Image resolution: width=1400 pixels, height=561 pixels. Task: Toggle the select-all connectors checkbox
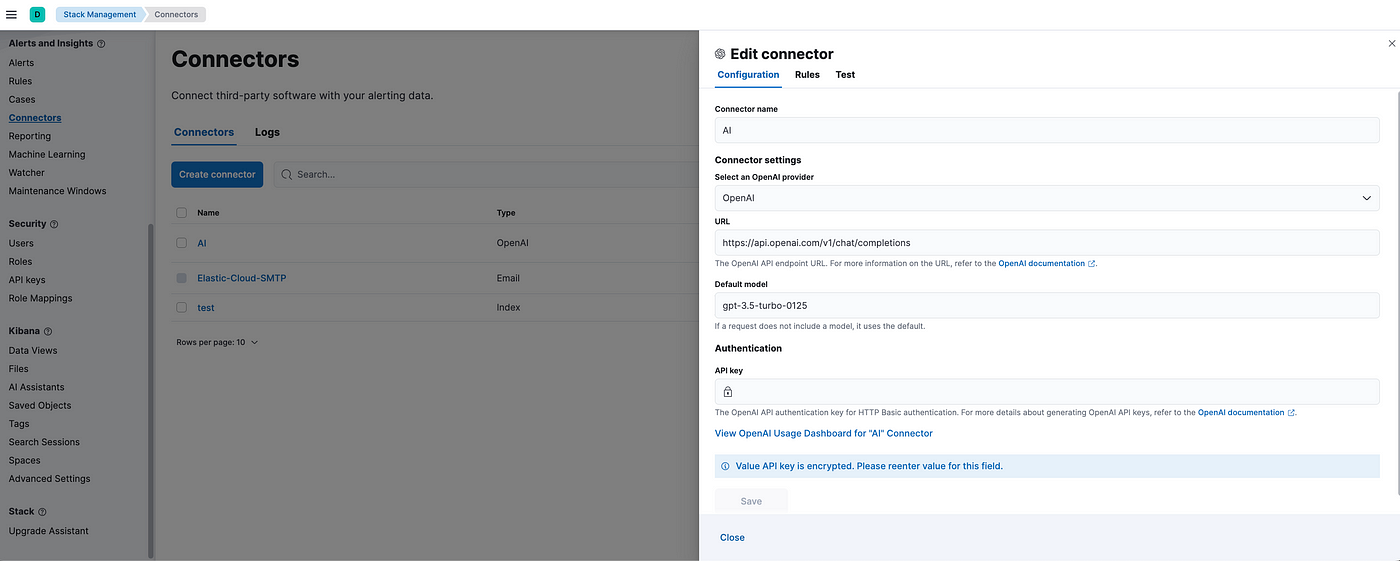181,213
